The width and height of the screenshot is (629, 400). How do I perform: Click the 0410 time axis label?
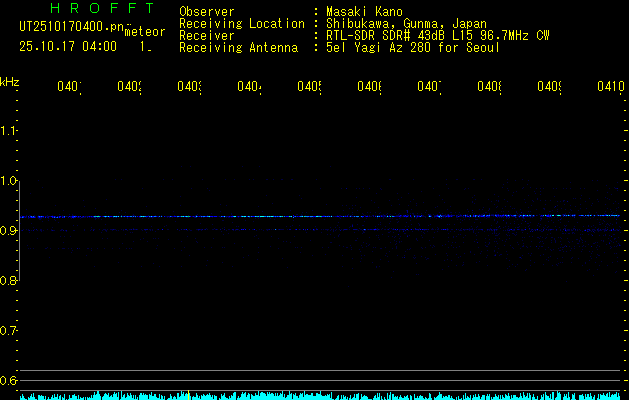(611, 86)
